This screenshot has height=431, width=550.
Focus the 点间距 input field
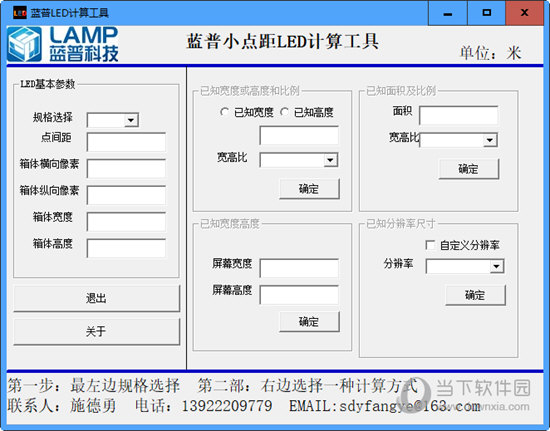pyautogui.click(x=126, y=142)
